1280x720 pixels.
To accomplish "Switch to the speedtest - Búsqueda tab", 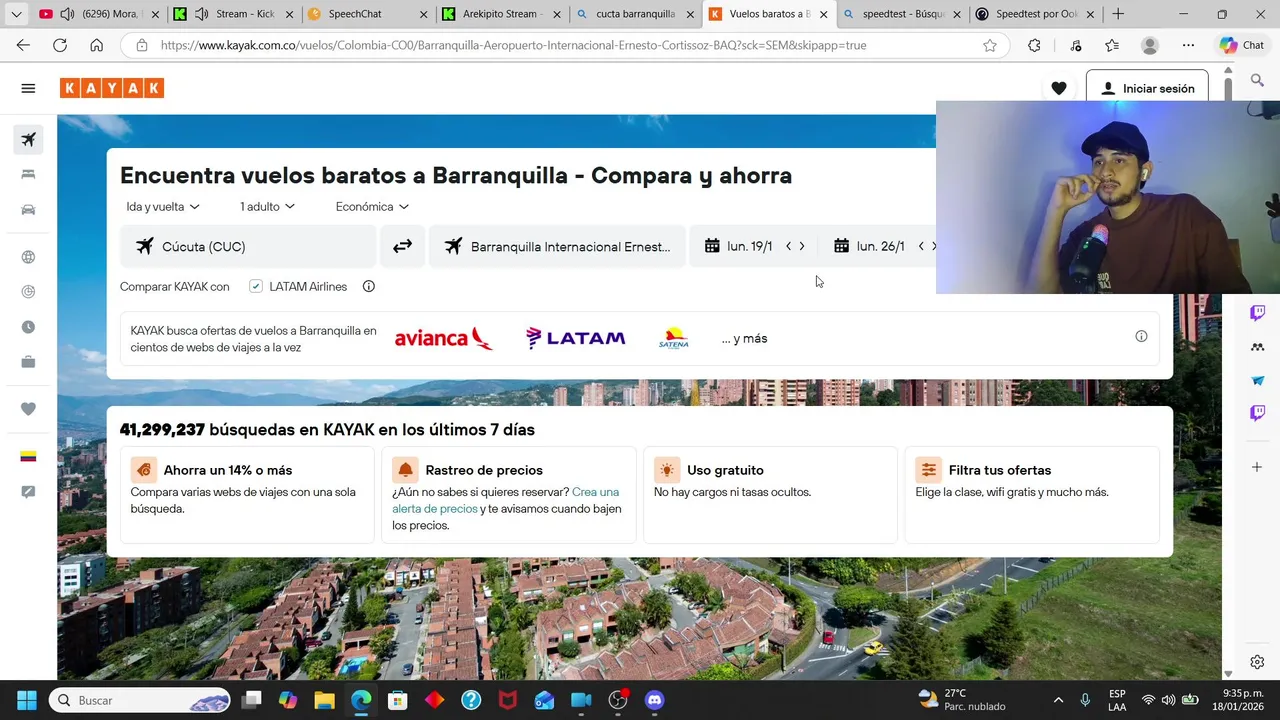I will point(901,14).
